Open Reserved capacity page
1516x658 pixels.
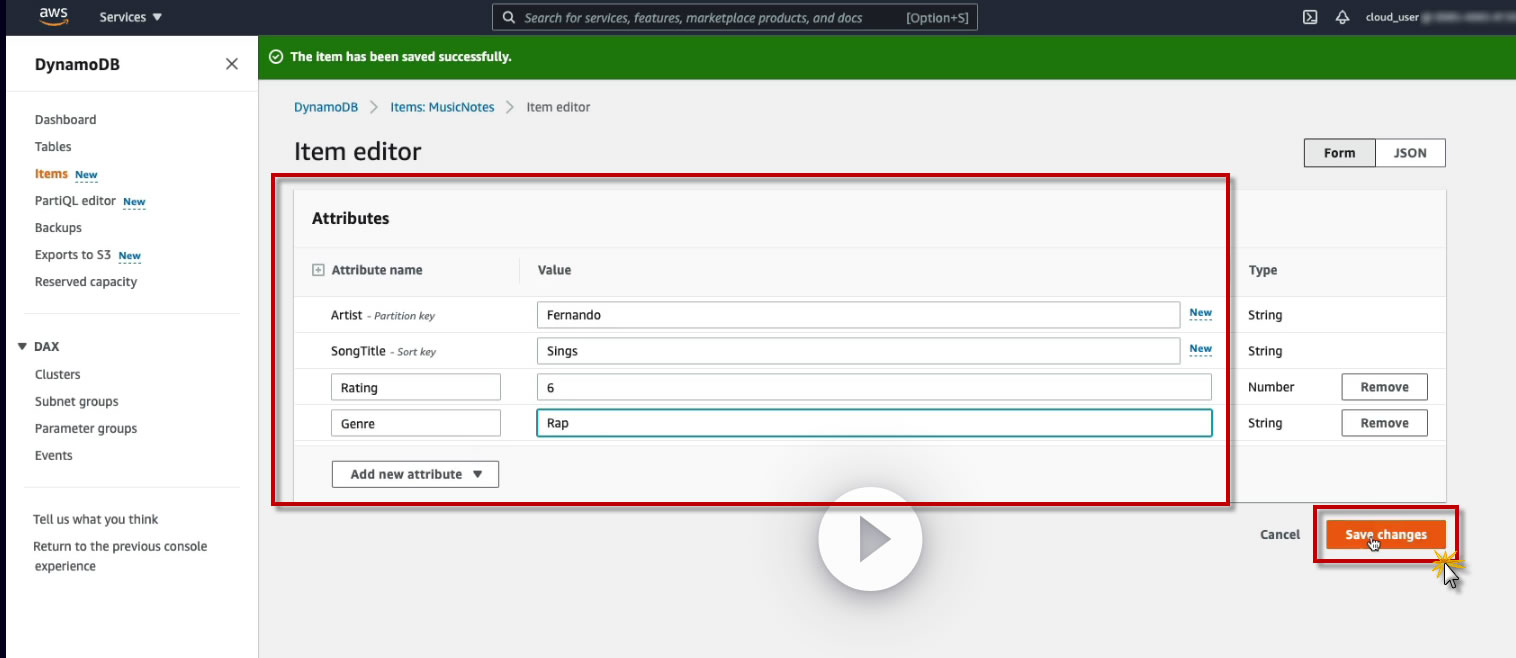pyautogui.click(x=86, y=281)
